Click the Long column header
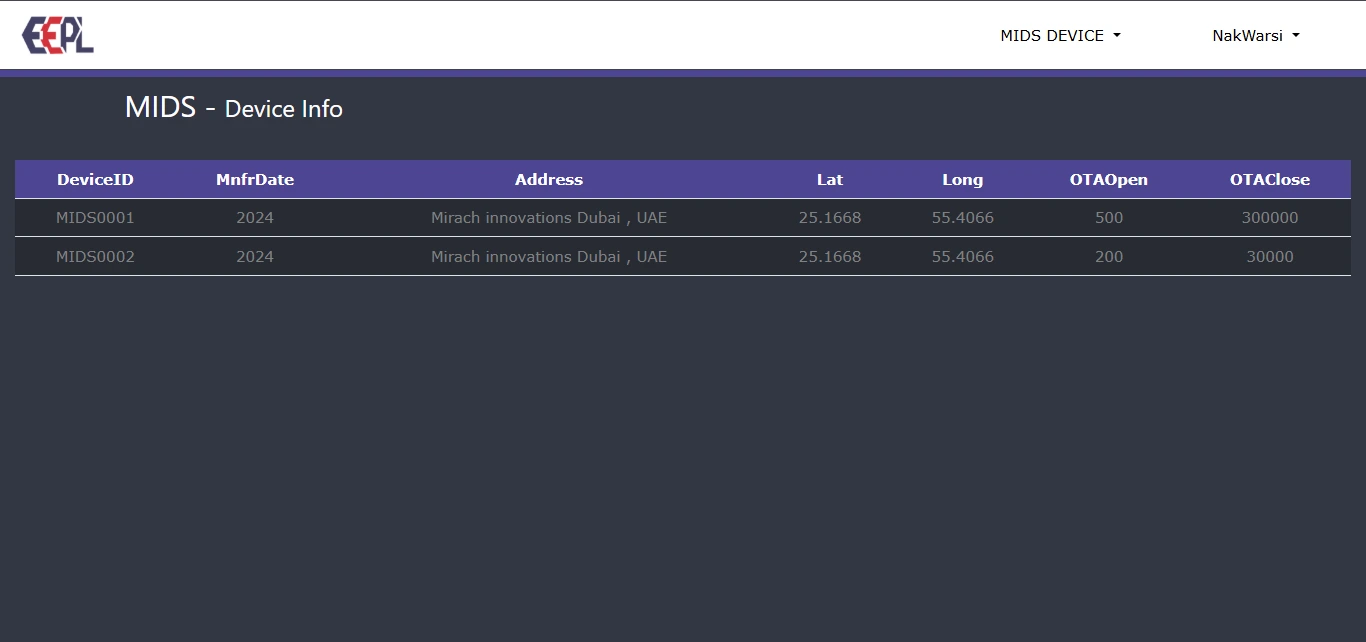The height and width of the screenshot is (642, 1366). pyautogui.click(x=963, y=180)
